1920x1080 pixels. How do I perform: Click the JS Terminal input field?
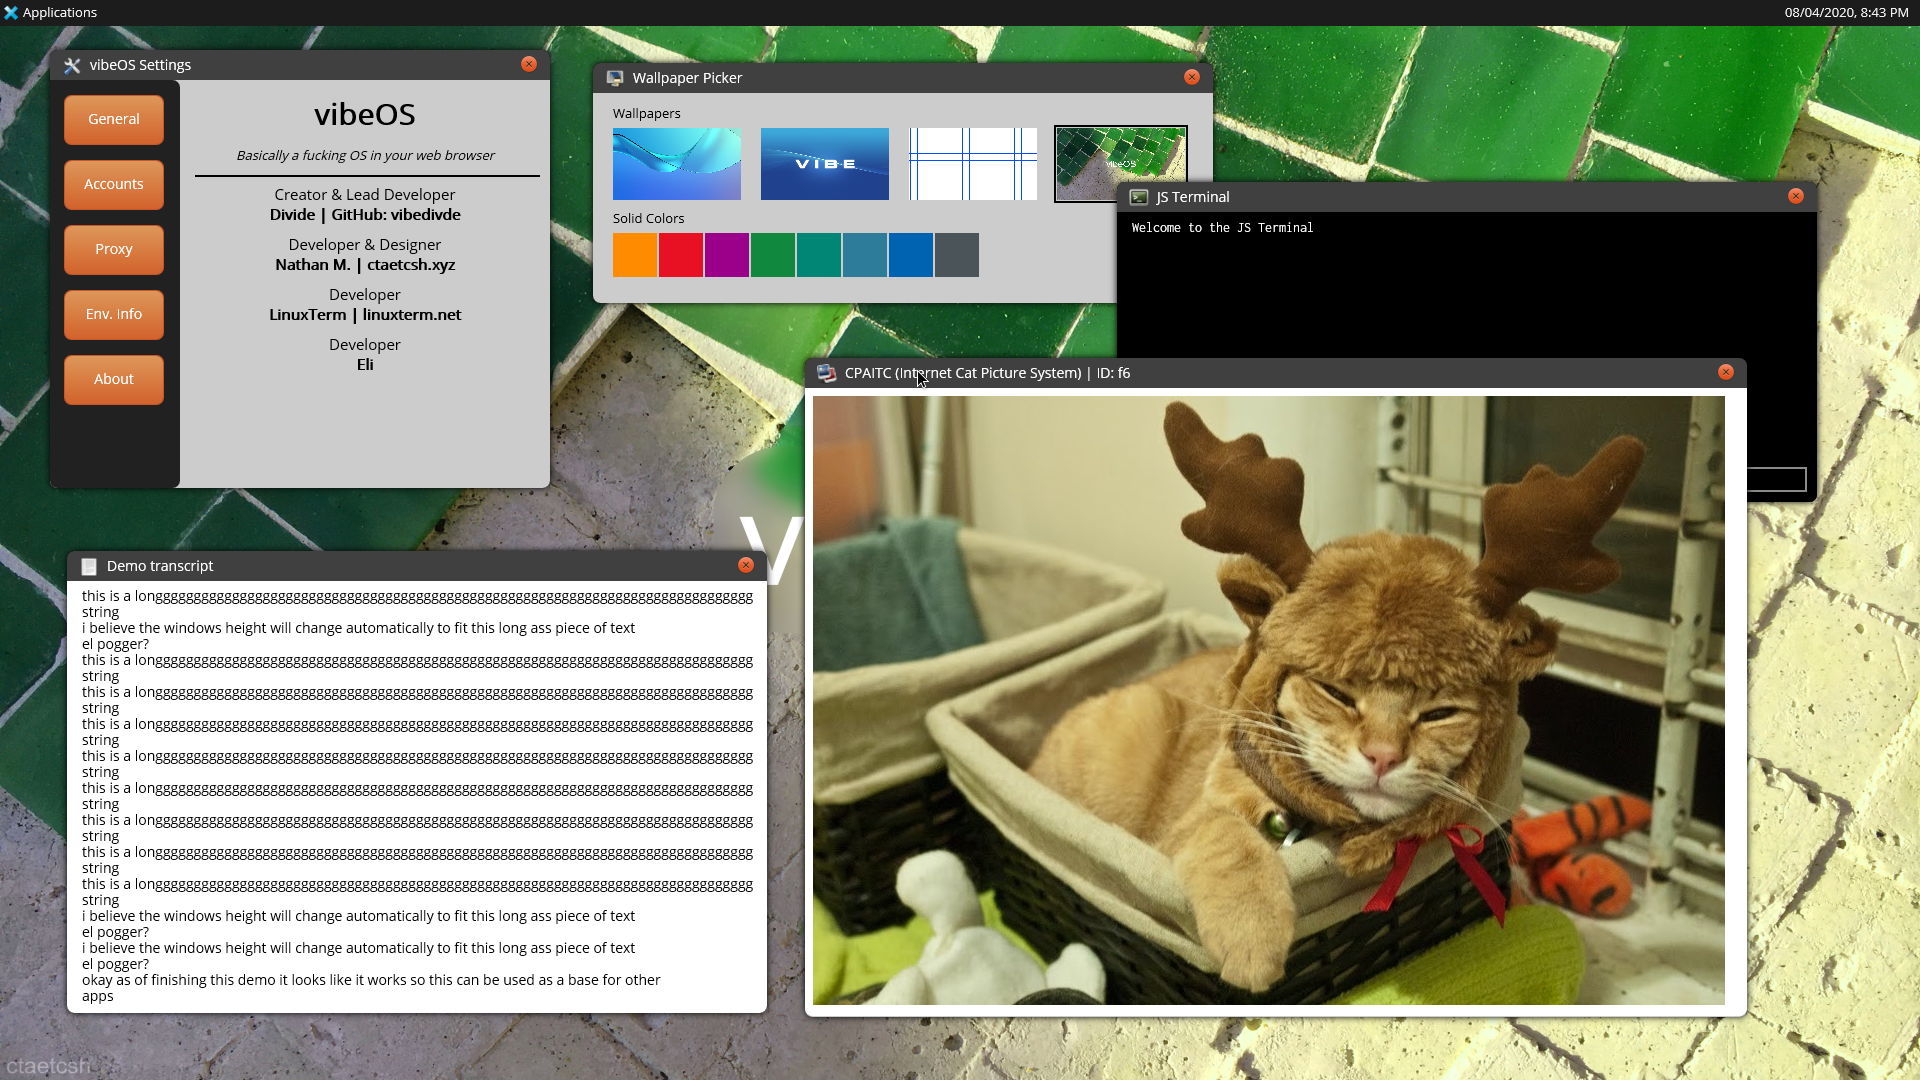pyautogui.click(x=1776, y=480)
